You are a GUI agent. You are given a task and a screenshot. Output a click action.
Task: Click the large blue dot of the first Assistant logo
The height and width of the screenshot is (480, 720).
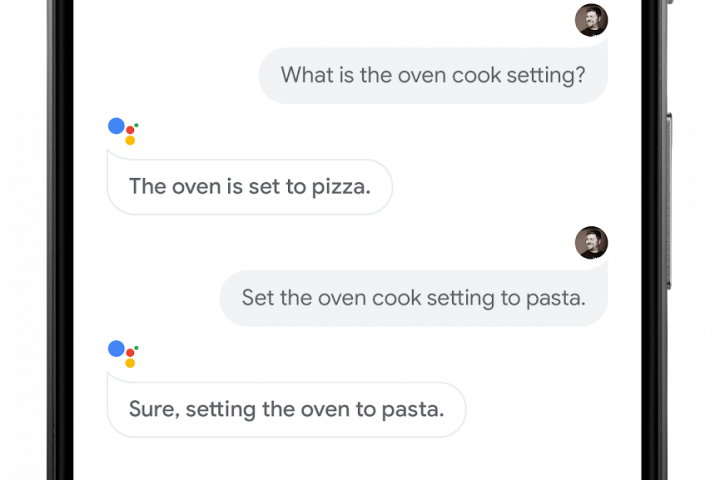coord(116,126)
